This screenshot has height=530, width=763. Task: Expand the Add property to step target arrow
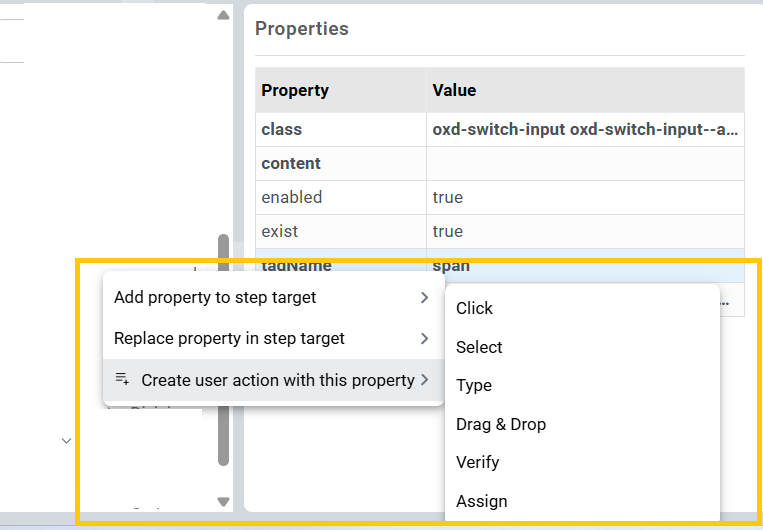(x=425, y=298)
